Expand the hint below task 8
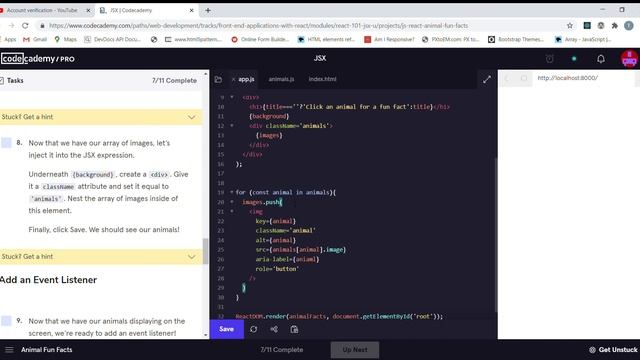Viewport: 640px width, 360px height. [101, 257]
